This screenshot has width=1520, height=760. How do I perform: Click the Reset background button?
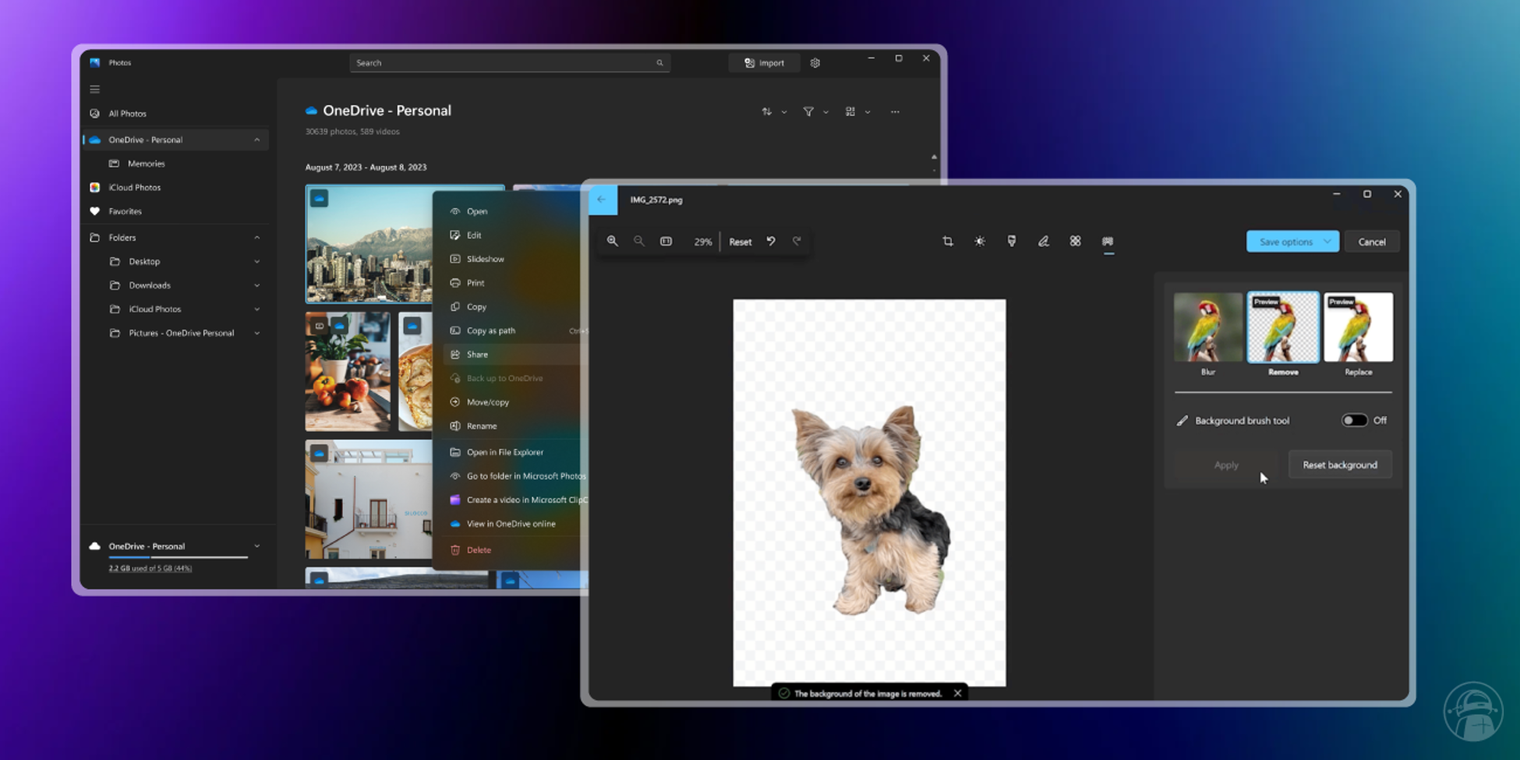click(x=1340, y=464)
